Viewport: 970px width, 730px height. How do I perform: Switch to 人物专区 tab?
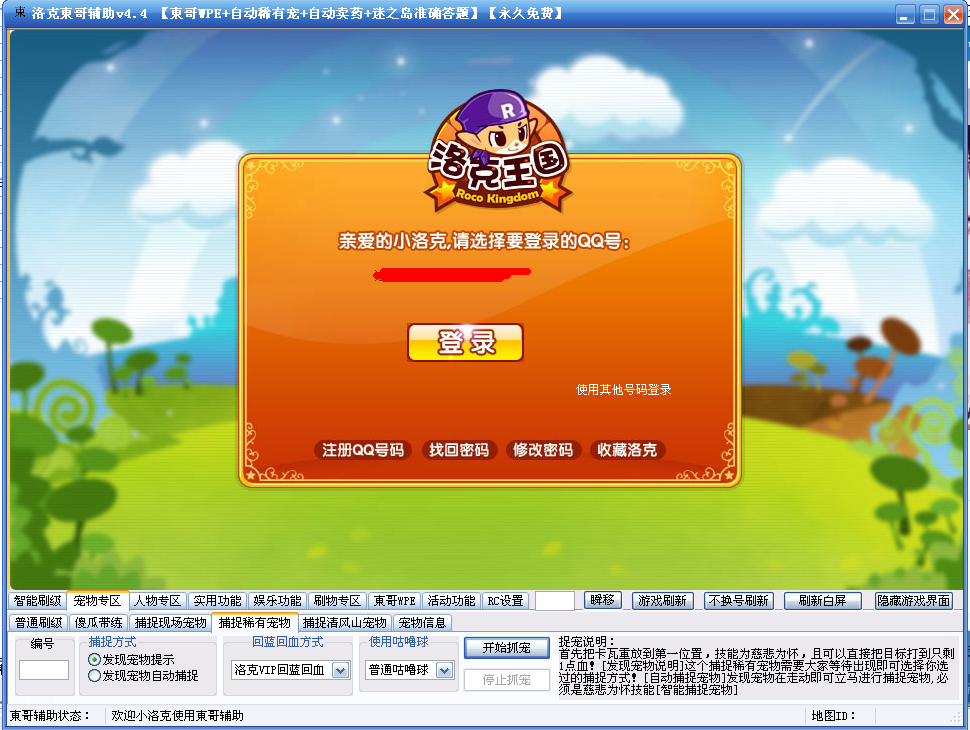pyautogui.click(x=157, y=601)
